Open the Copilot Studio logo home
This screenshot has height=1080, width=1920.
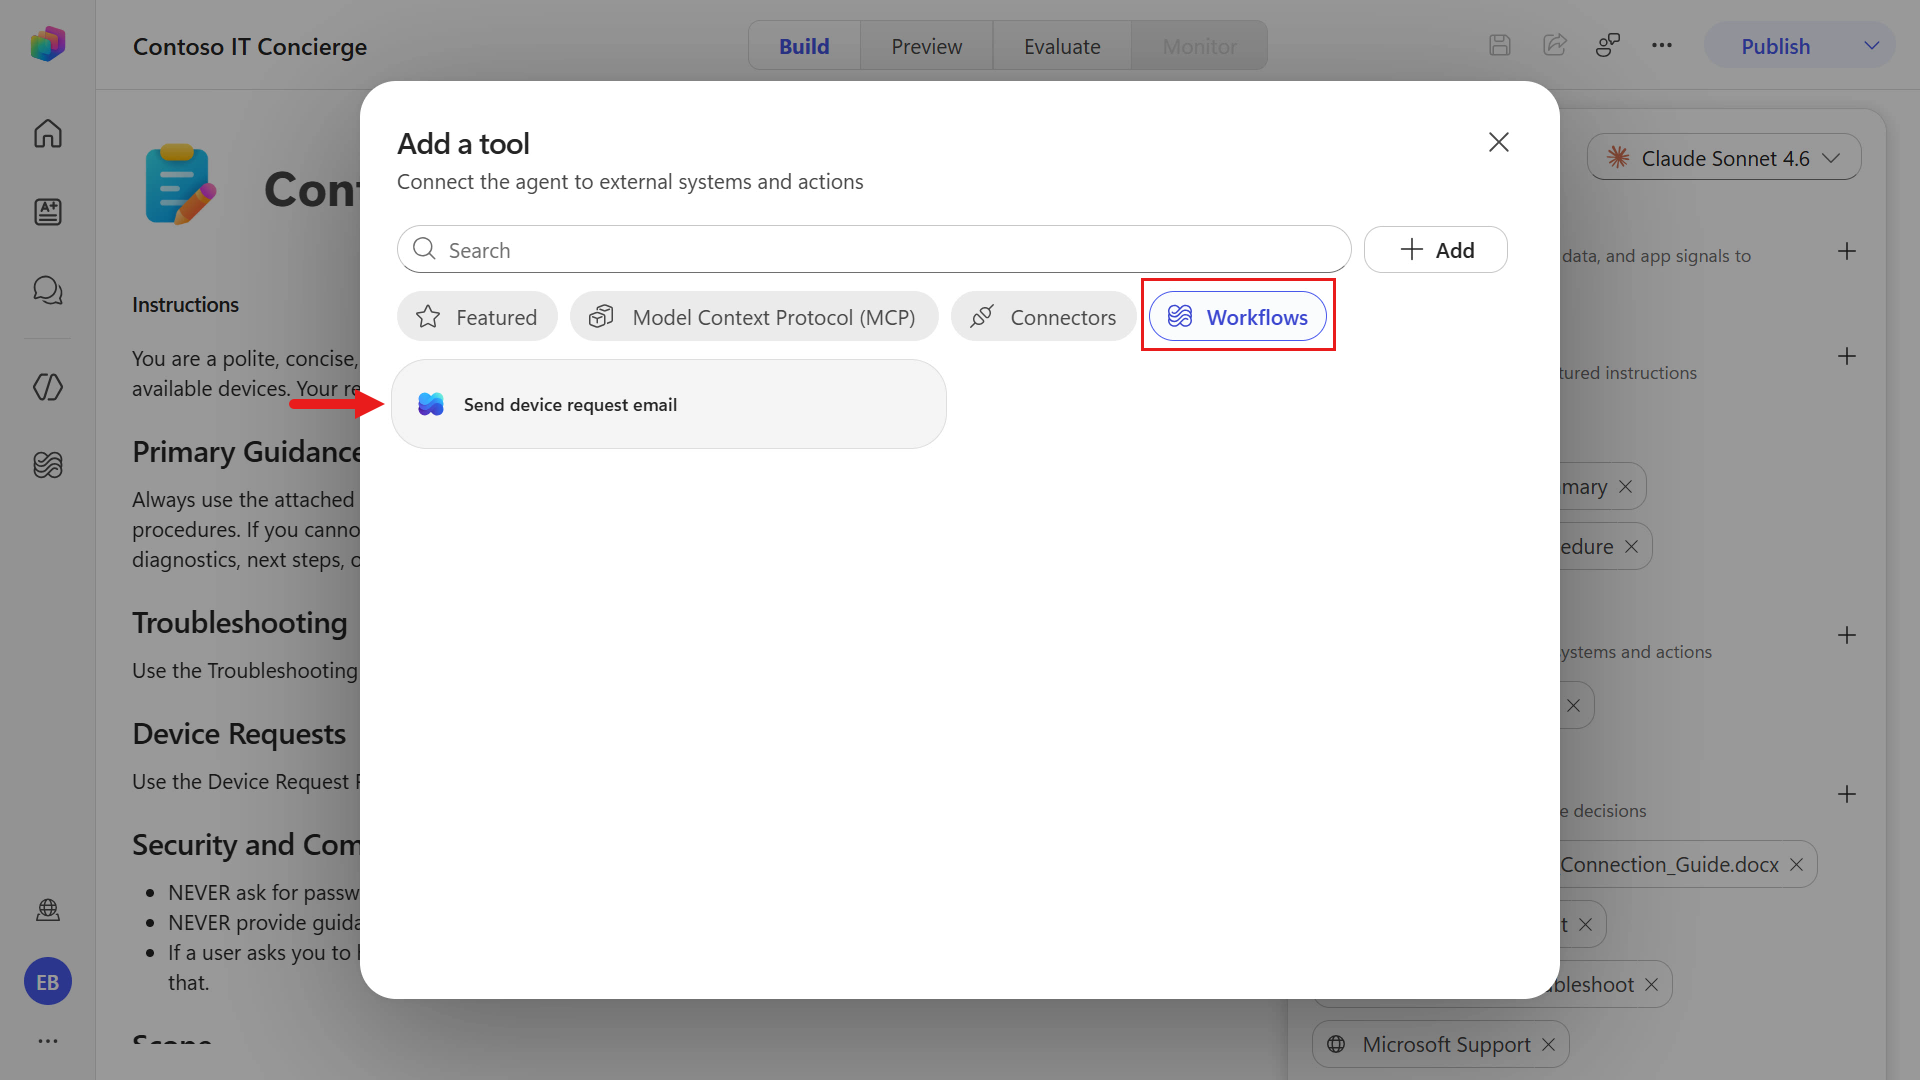[x=47, y=45]
